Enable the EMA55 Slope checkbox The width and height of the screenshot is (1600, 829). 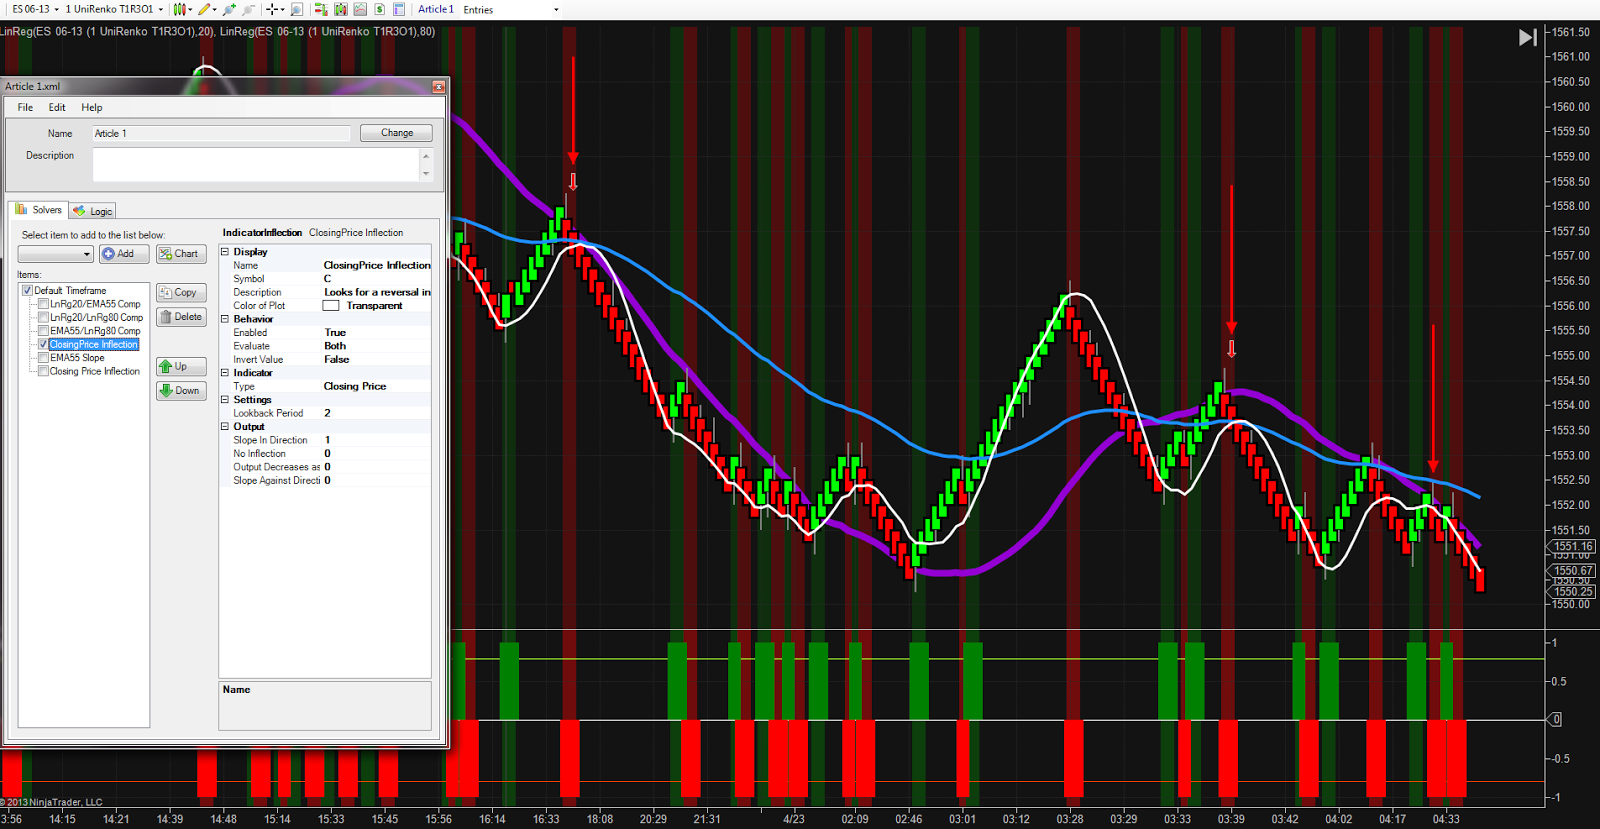43,358
